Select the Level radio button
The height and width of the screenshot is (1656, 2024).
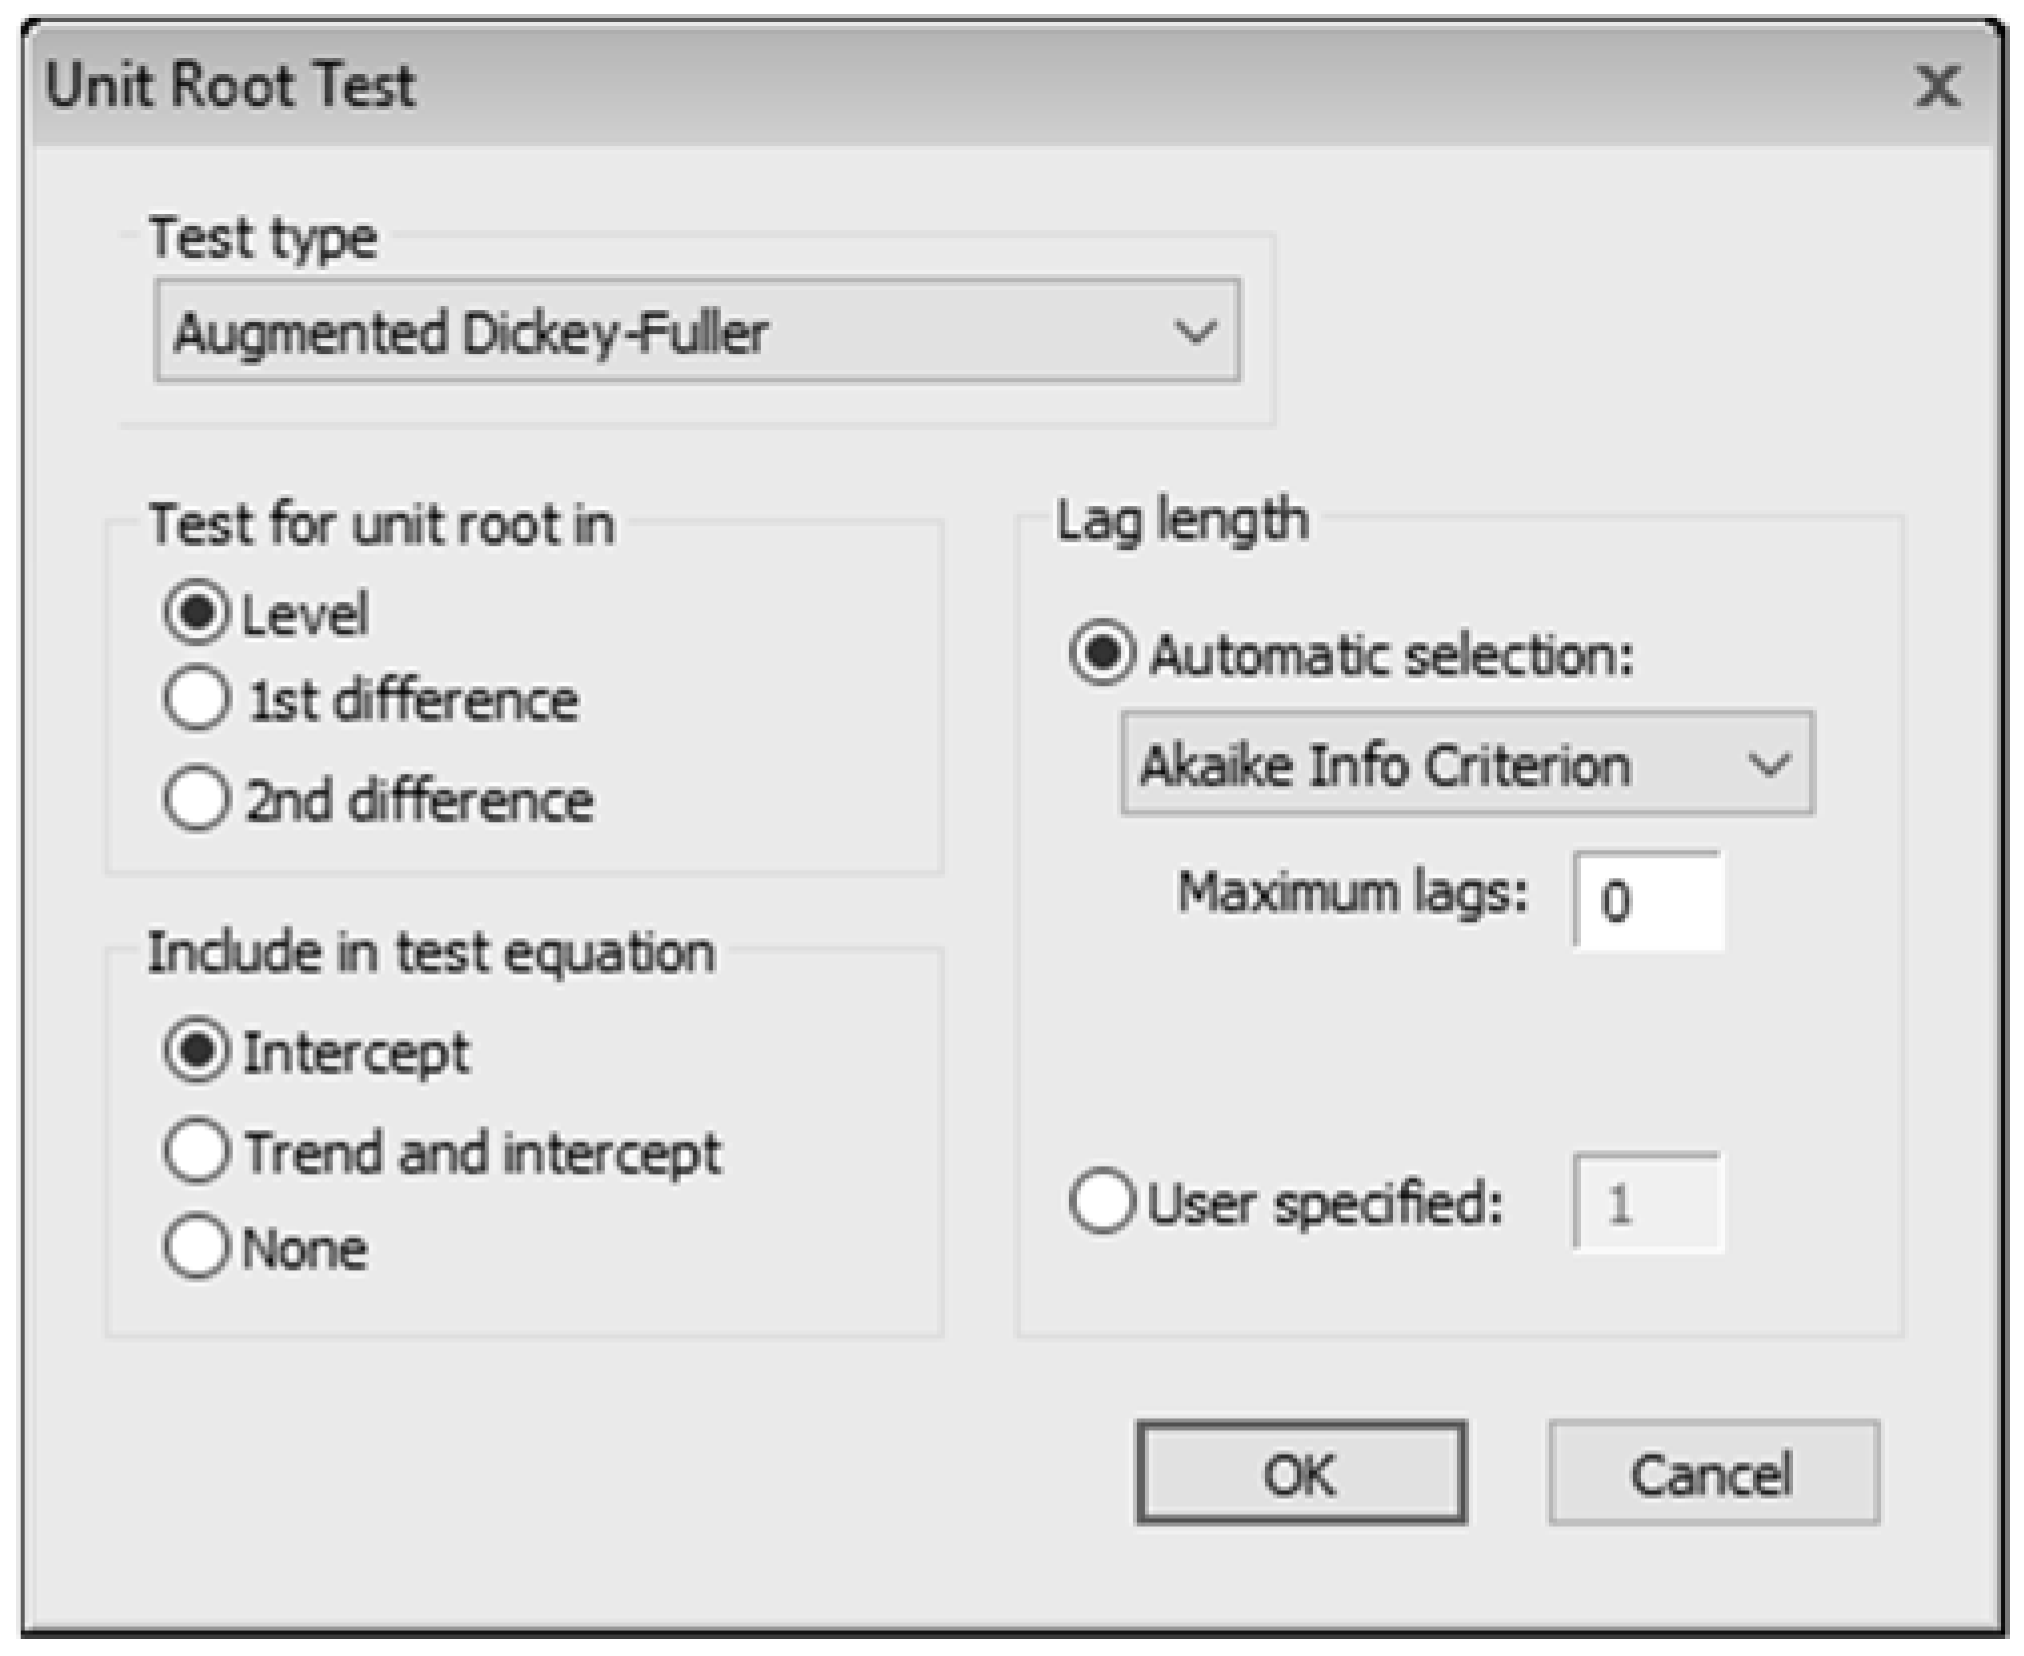196,611
